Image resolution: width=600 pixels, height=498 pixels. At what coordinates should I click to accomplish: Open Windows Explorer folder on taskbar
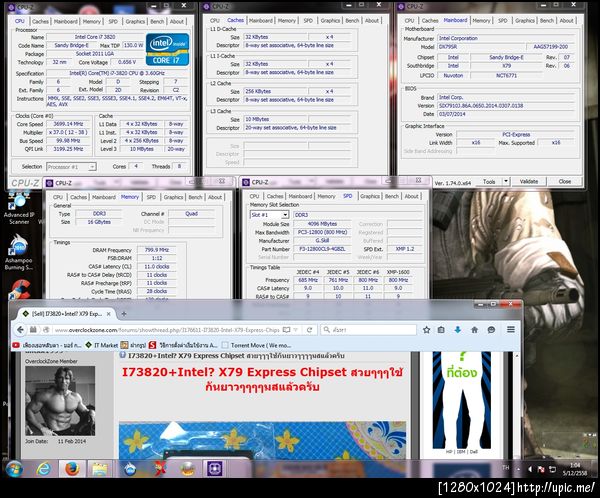point(99,469)
